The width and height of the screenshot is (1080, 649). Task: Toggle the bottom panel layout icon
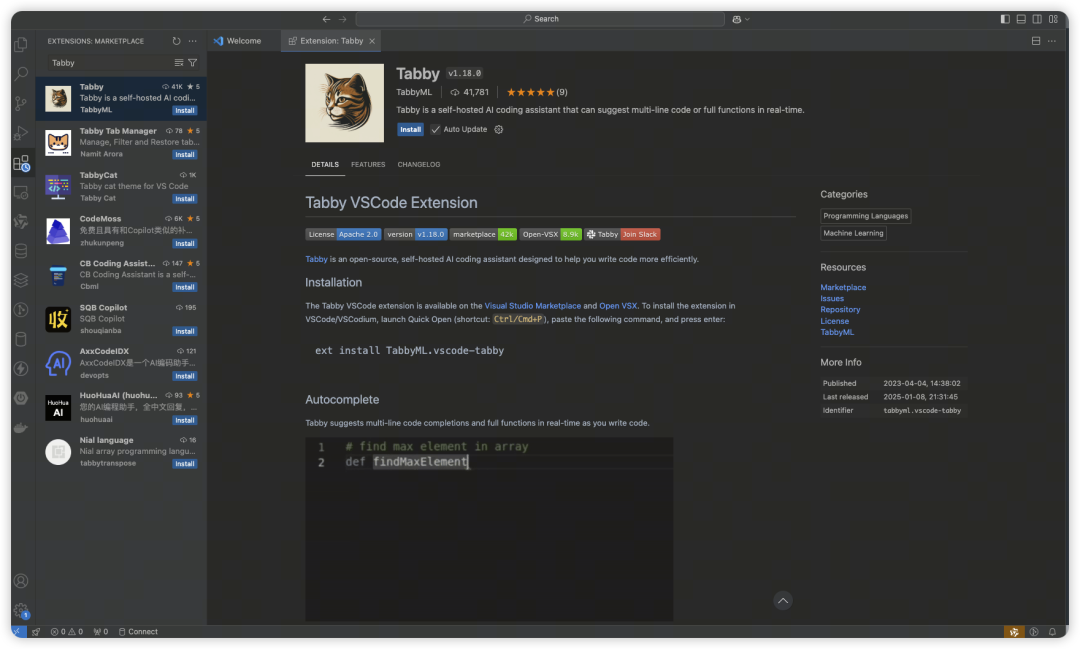tap(1021, 19)
